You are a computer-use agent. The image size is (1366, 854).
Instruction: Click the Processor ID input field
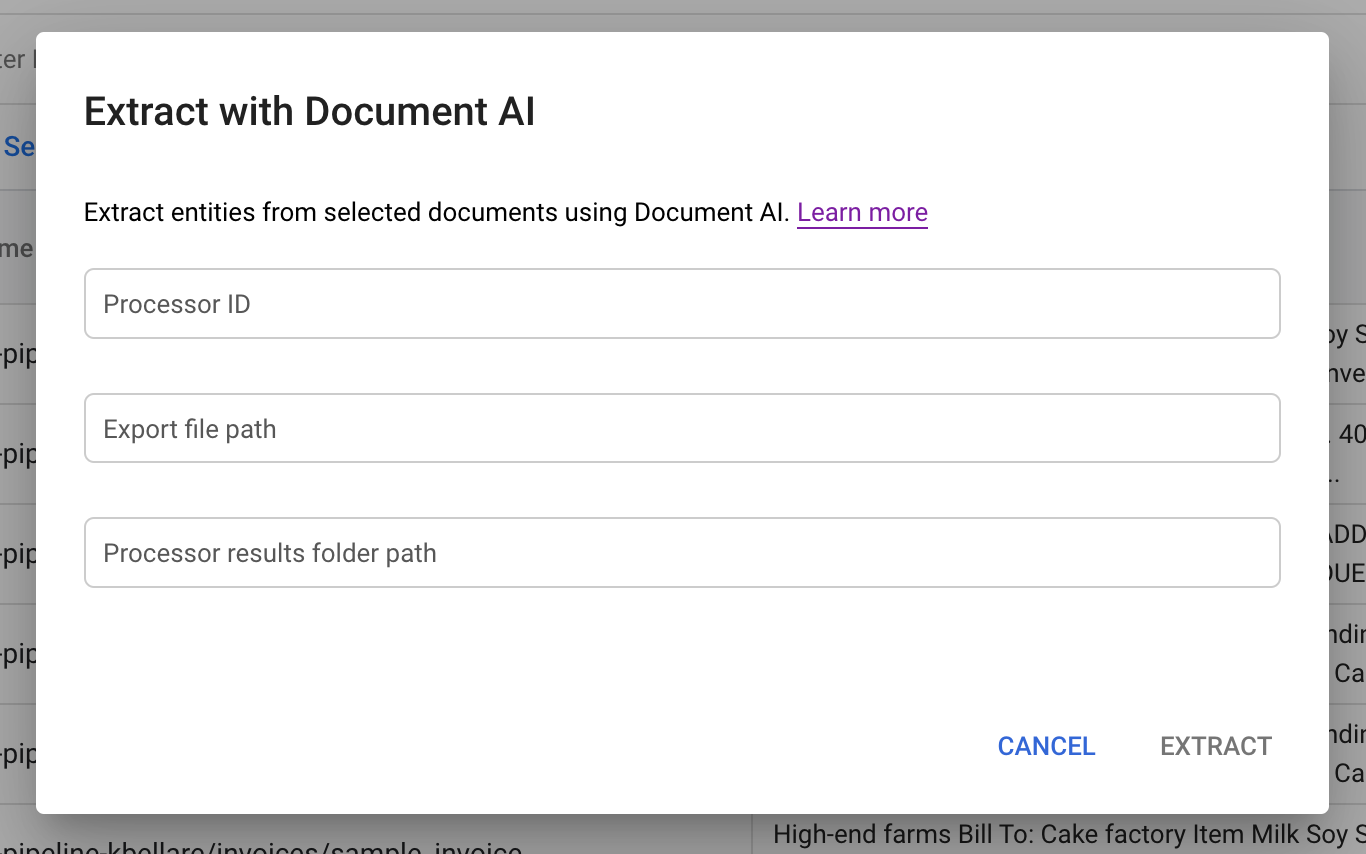click(x=682, y=304)
